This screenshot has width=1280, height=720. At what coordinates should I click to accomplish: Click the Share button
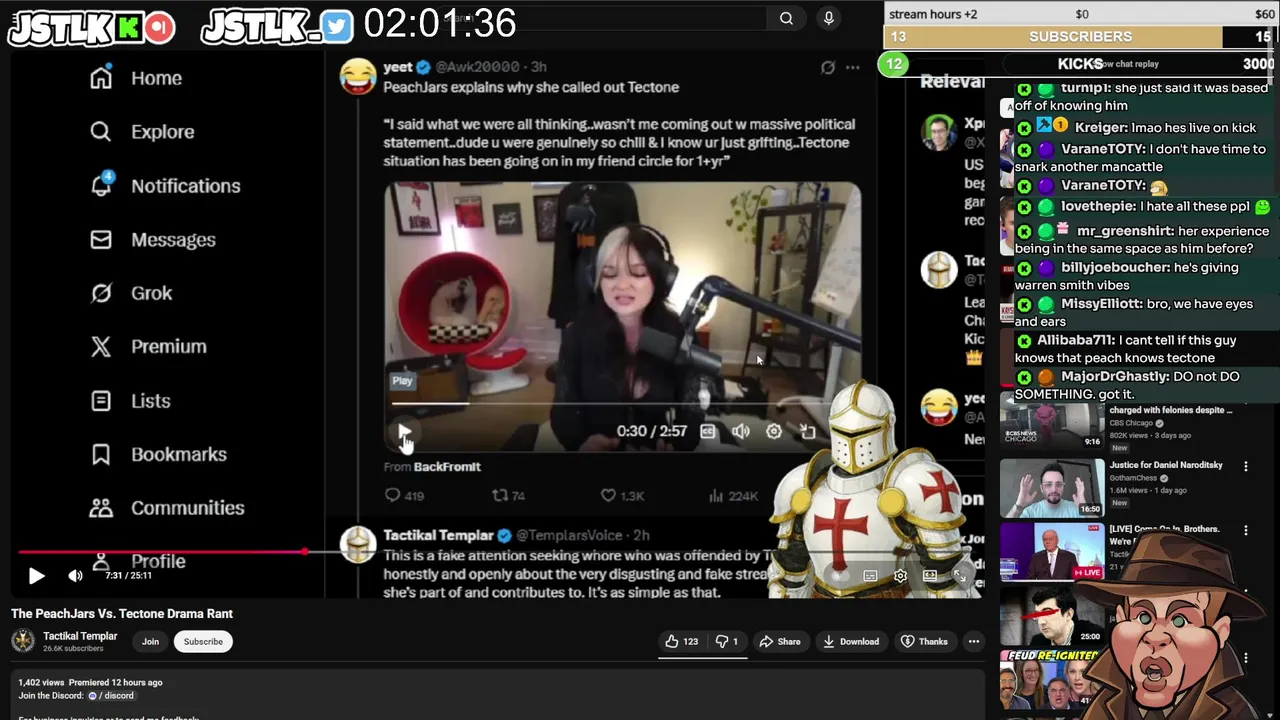pyautogui.click(x=779, y=642)
